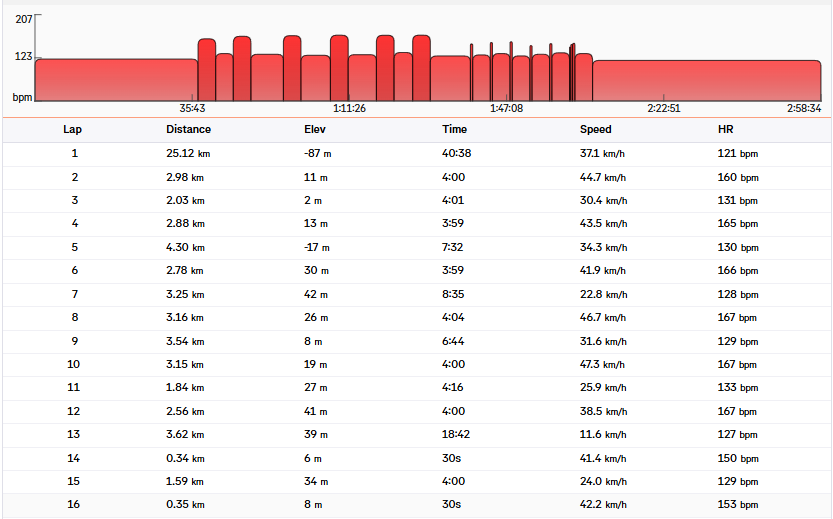
Task: Select the 4.30 km distance cell
Action: (185, 248)
